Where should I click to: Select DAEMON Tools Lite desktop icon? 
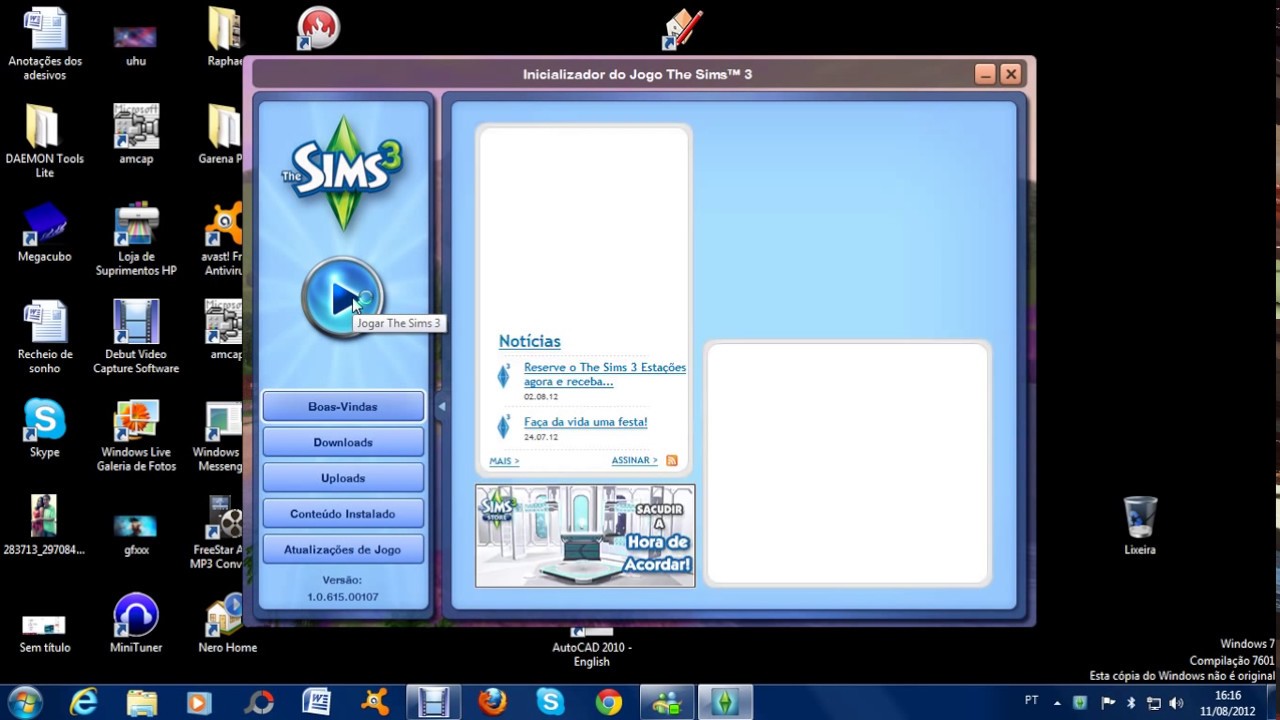point(44,140)
